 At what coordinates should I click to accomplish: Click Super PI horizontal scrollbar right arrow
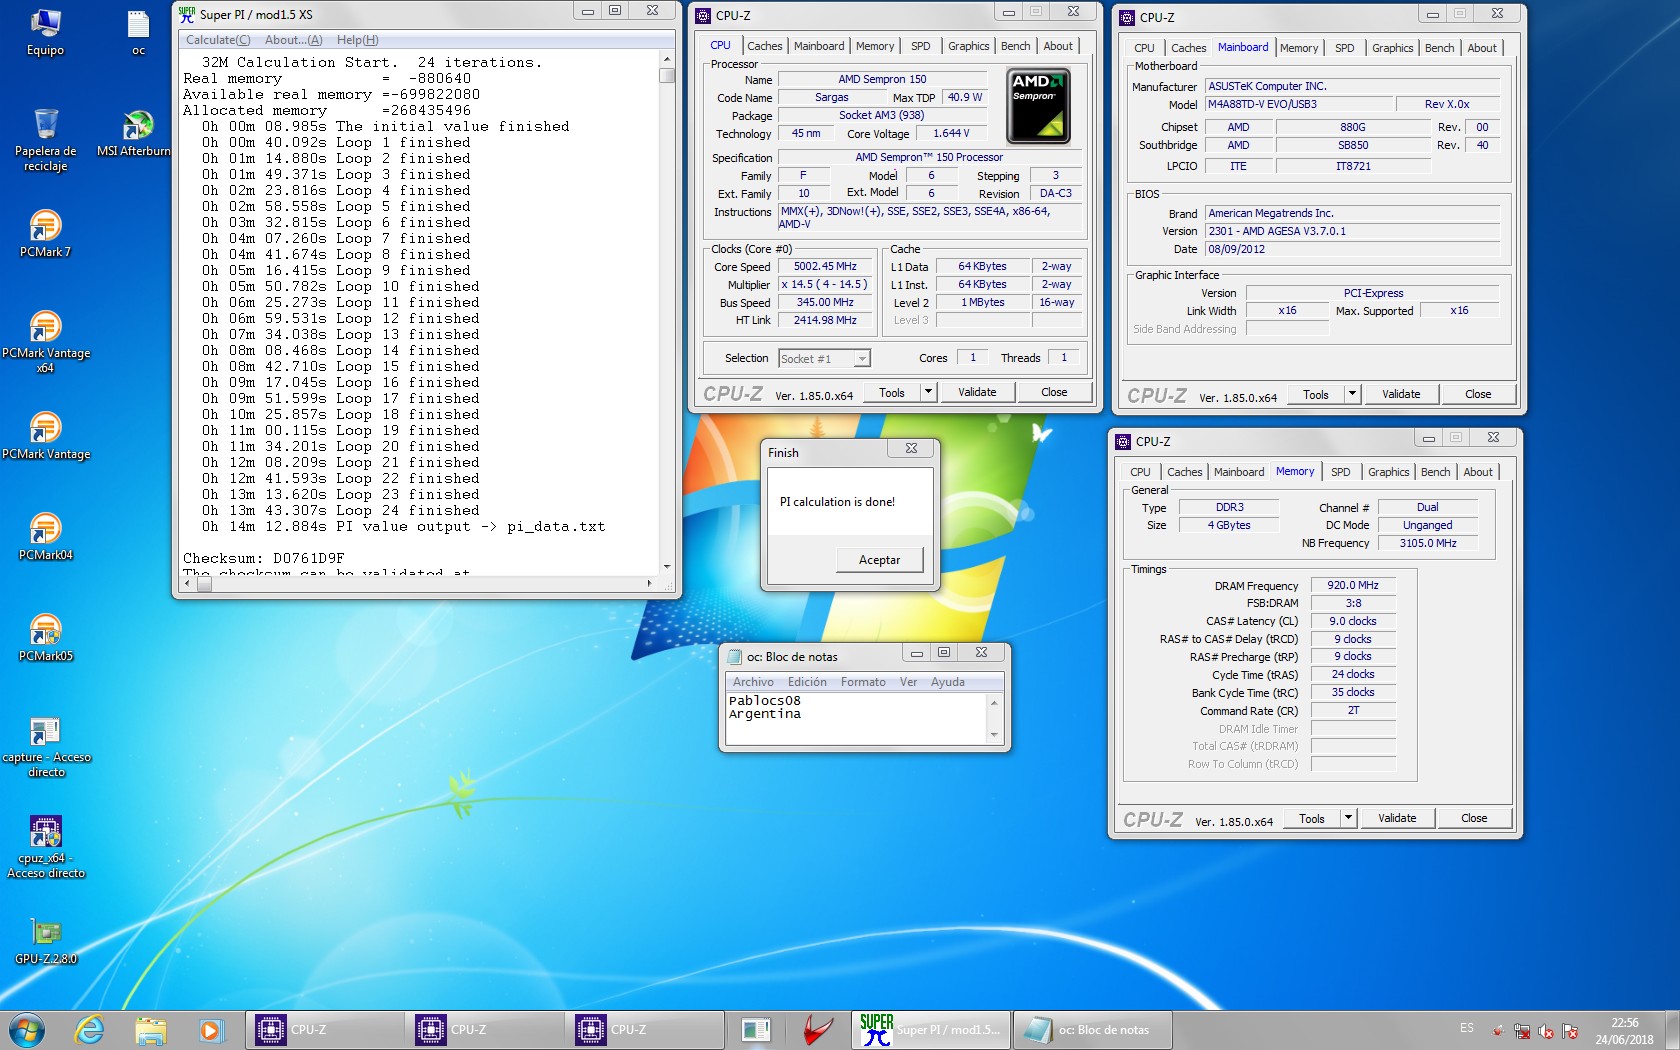(650, 583)
